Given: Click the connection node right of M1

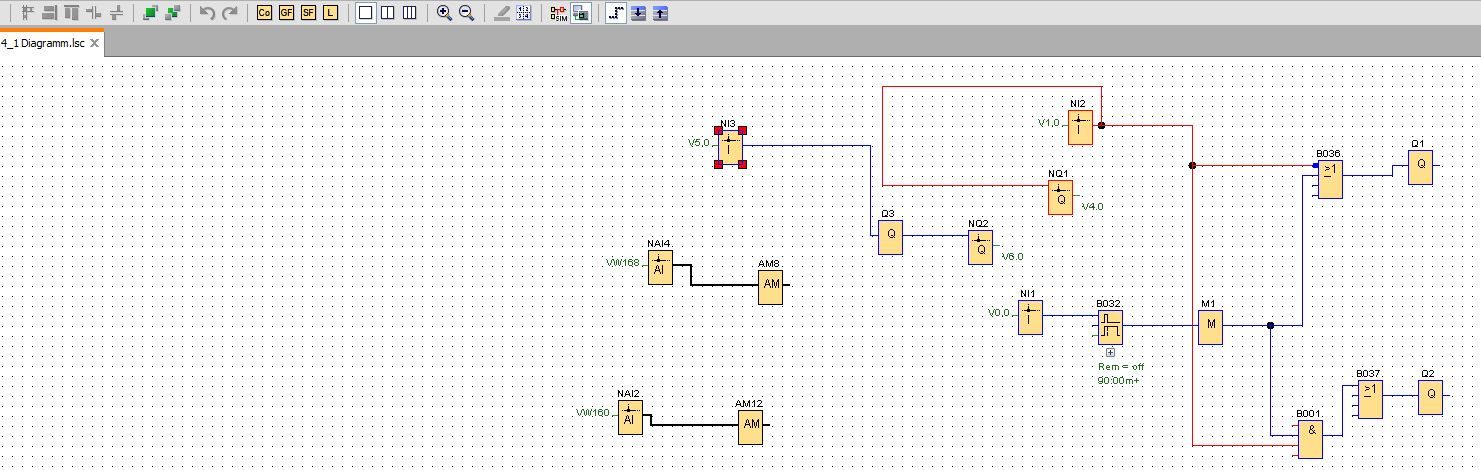Looking at the screenshot, I should pos(1270,325).
